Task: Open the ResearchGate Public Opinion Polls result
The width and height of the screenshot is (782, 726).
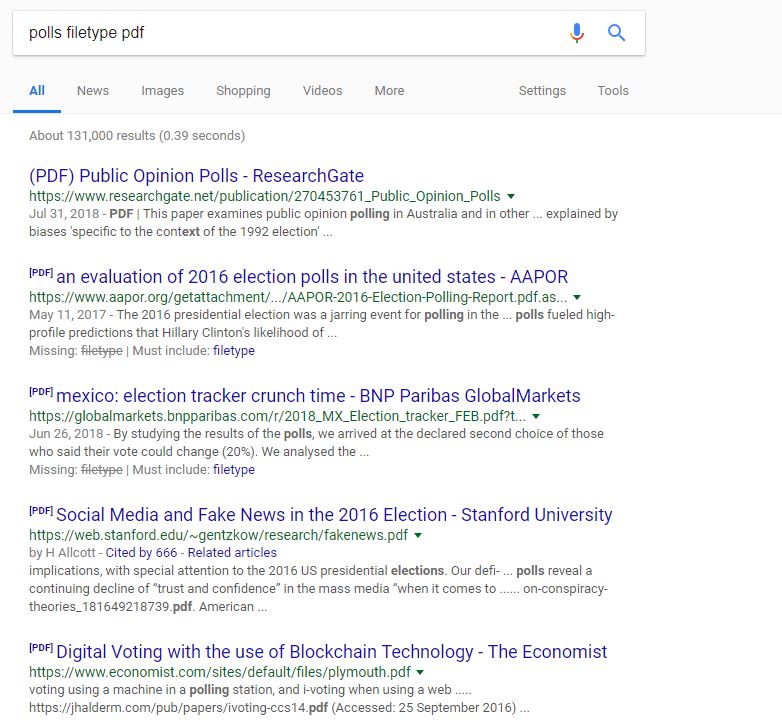Action: point(196,176)
